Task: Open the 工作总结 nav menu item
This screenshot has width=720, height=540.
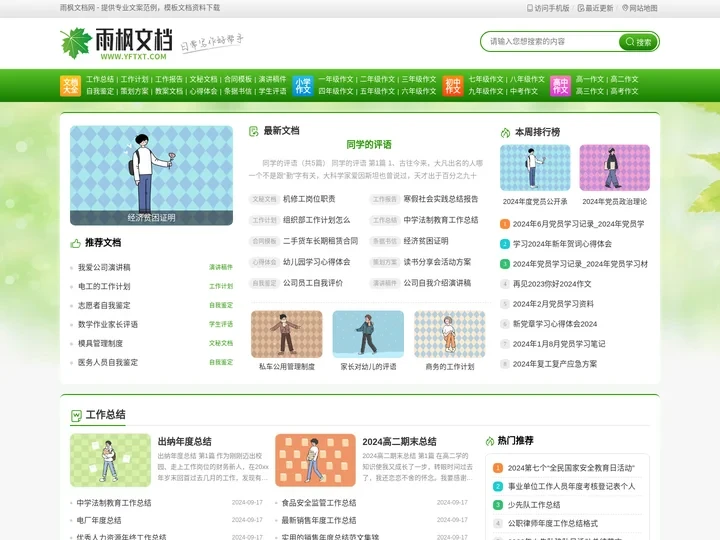Action: coord(100,79)
